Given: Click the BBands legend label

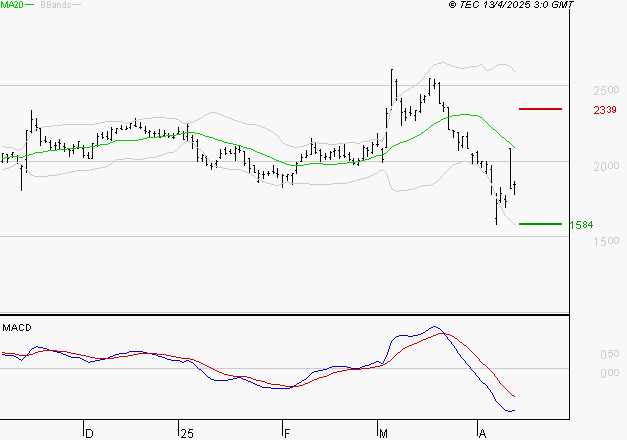Looking at the screenshot, I should click(x=56, y=5).
